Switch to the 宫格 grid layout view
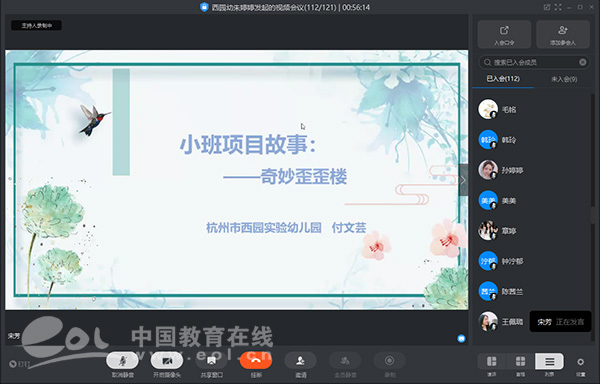 click(520, 361)
